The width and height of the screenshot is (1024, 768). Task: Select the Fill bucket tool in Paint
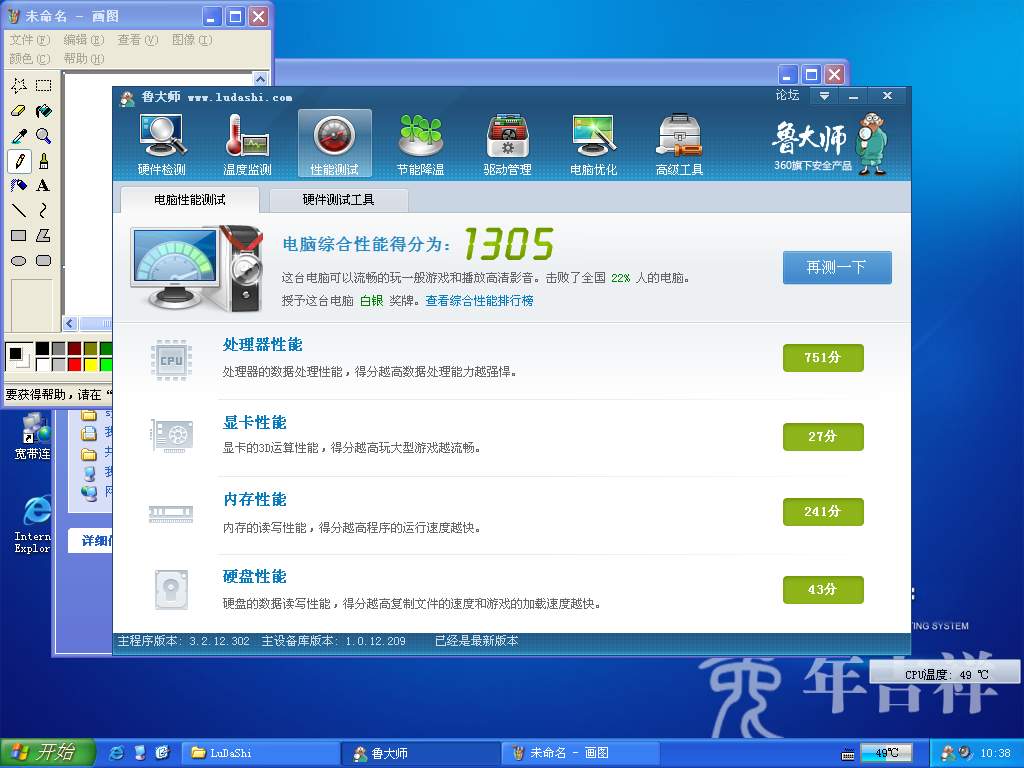pos(44,111)
